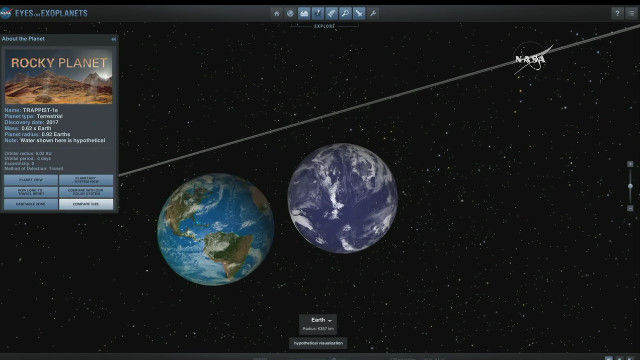Click the NASA logo in header
The image size is (640, 360).
(x=6, y=13)
